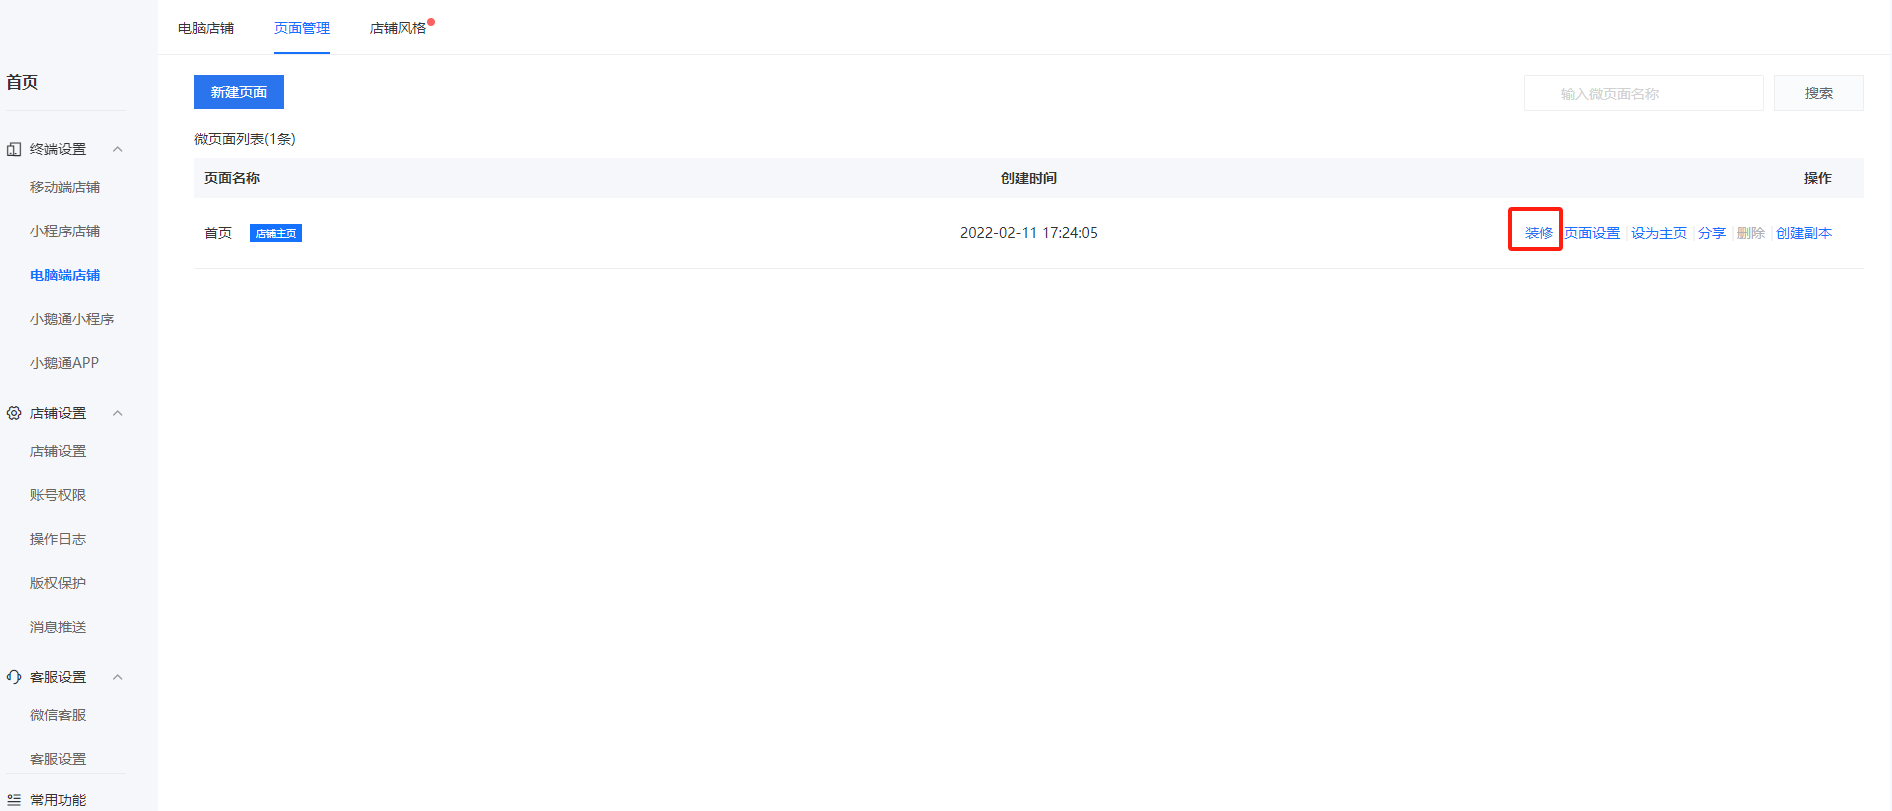Click the 创建时间 column header
Viewport: 1892px width, 811px height.
(1029, 178)
